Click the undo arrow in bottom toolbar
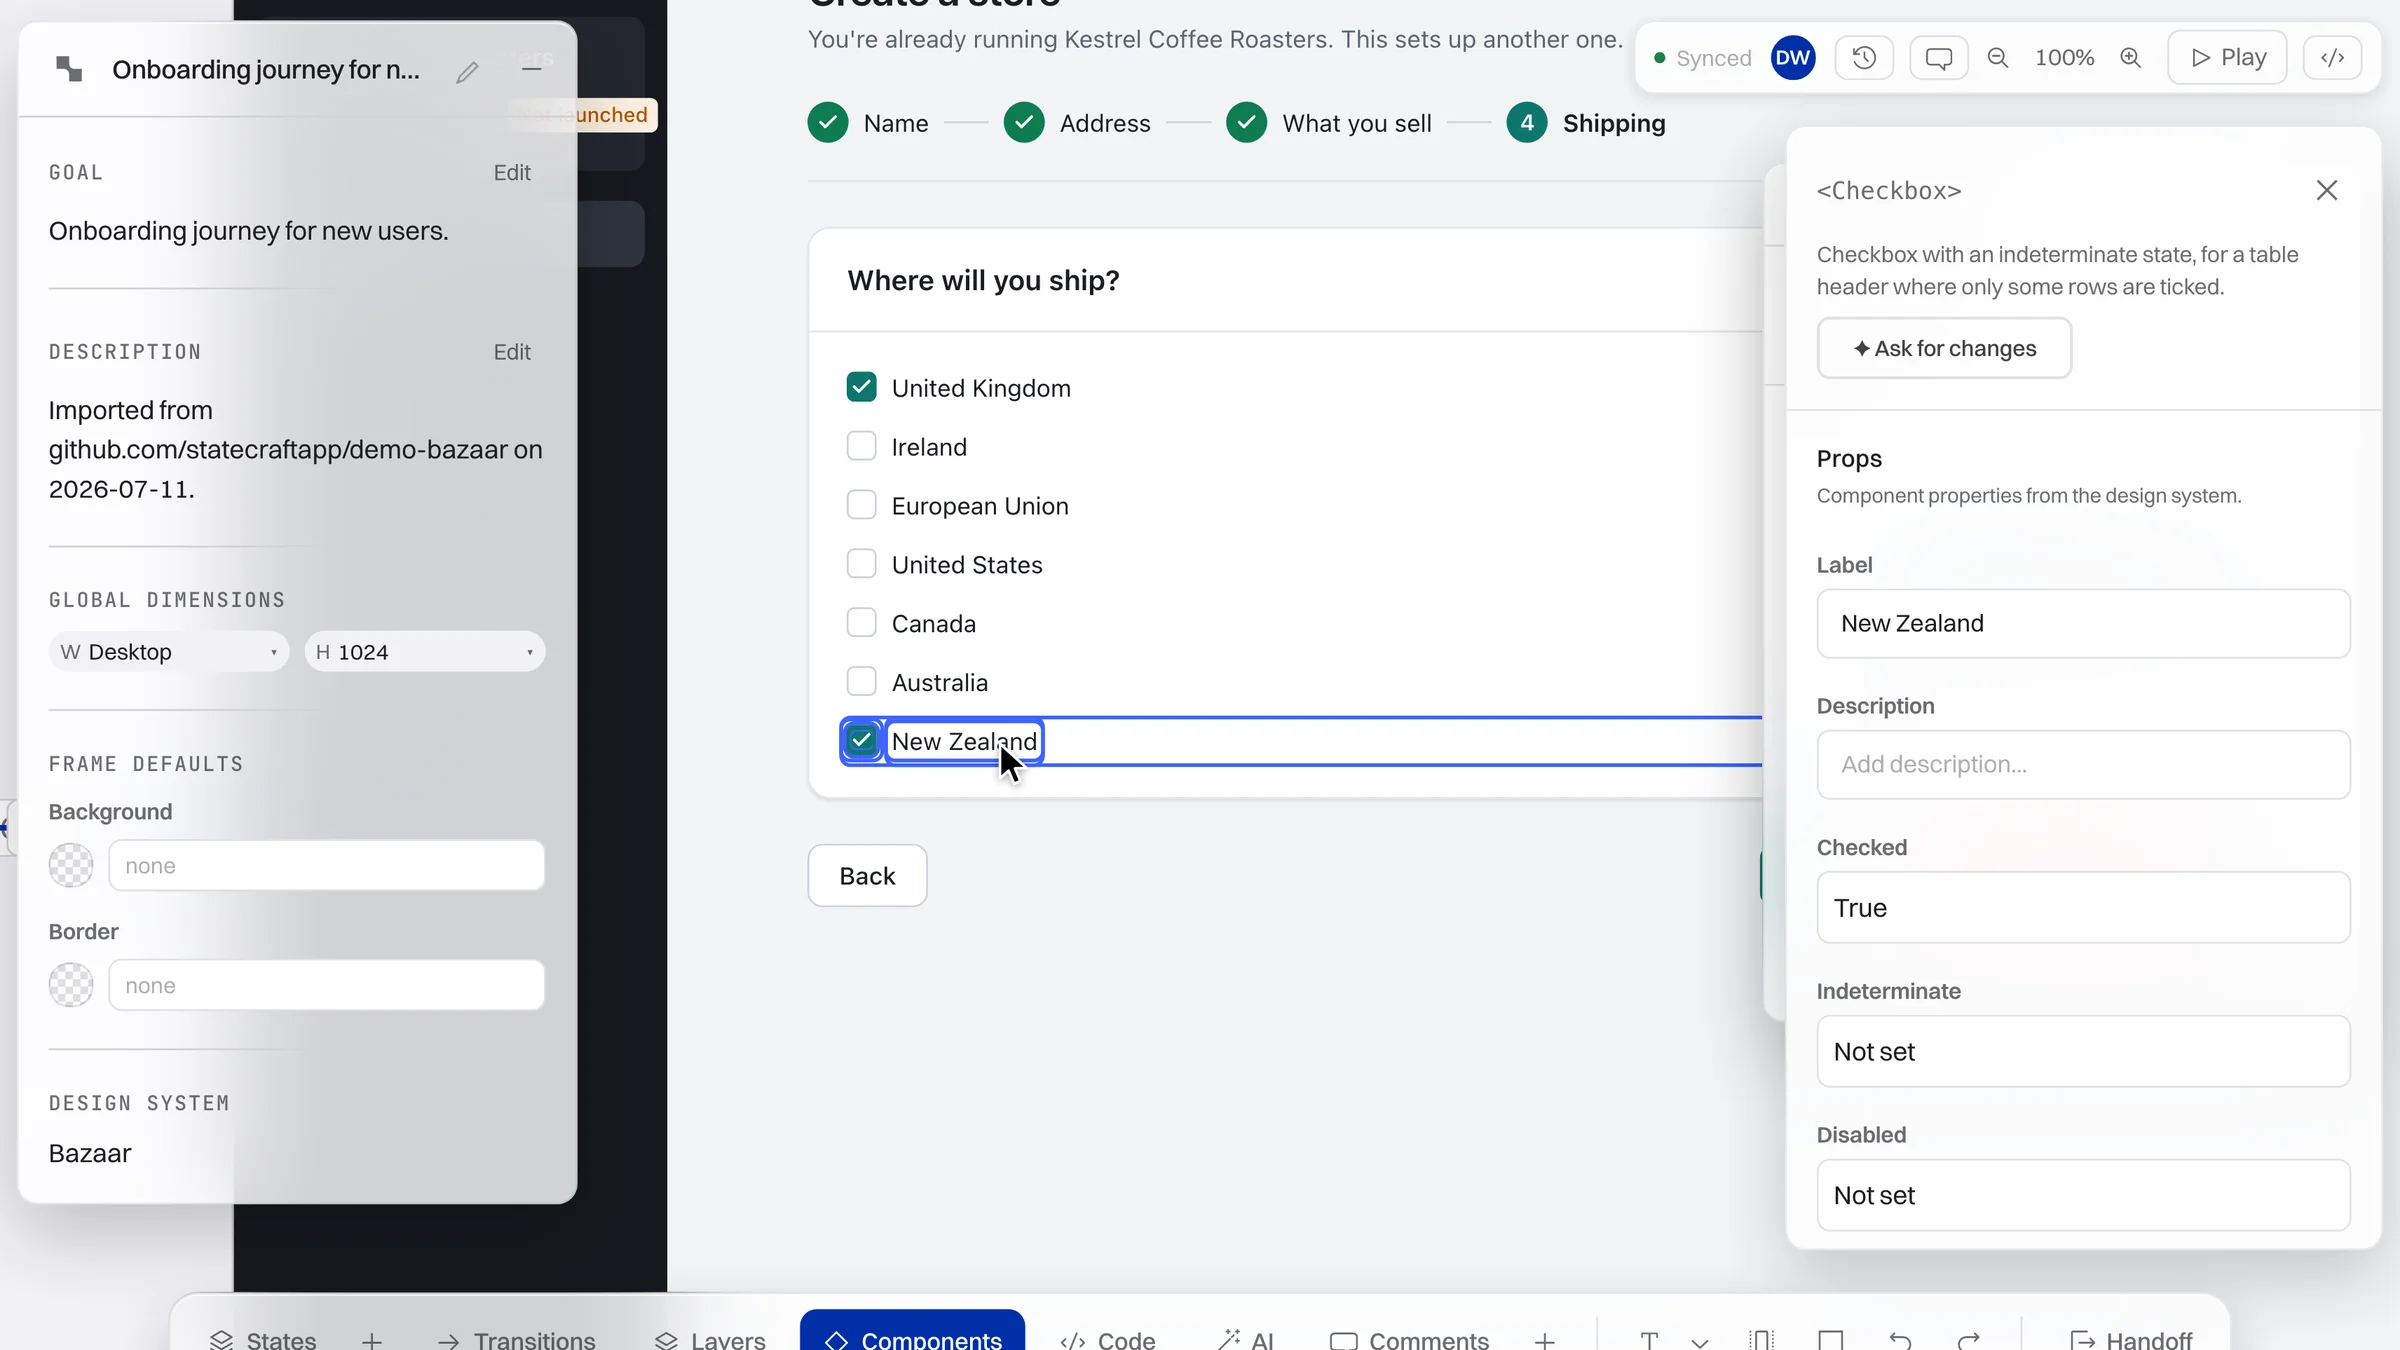The width and height of the screenshot is (2400, 1350). tap(1901, 1340)
